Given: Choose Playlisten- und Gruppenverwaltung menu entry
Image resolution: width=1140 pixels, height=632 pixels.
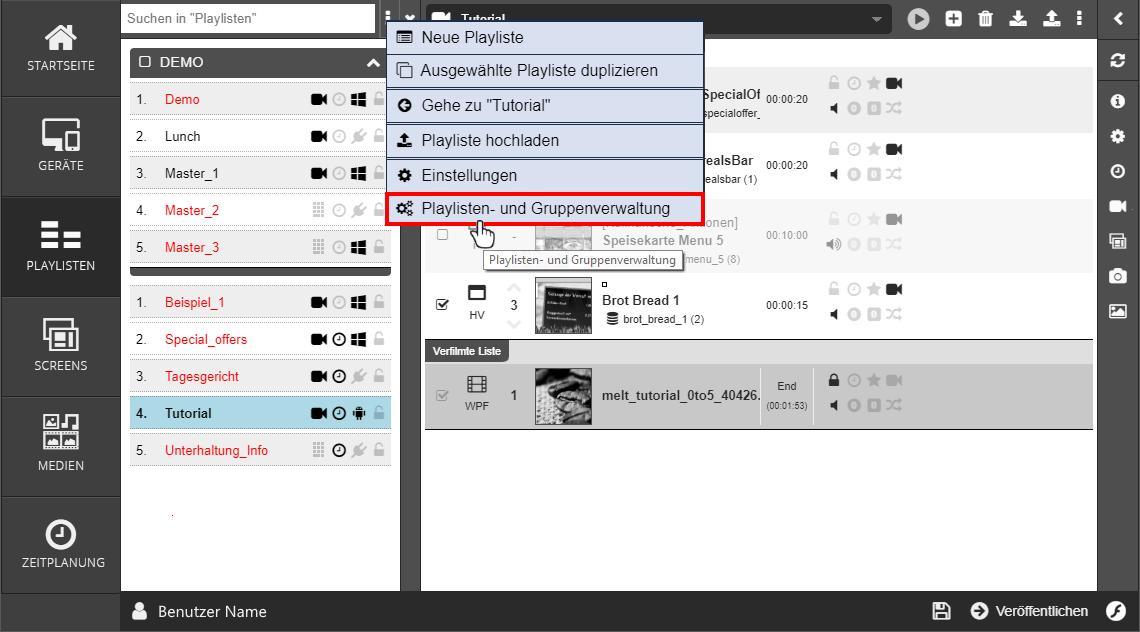Looking at the screenshot, I should pos(545,209).
